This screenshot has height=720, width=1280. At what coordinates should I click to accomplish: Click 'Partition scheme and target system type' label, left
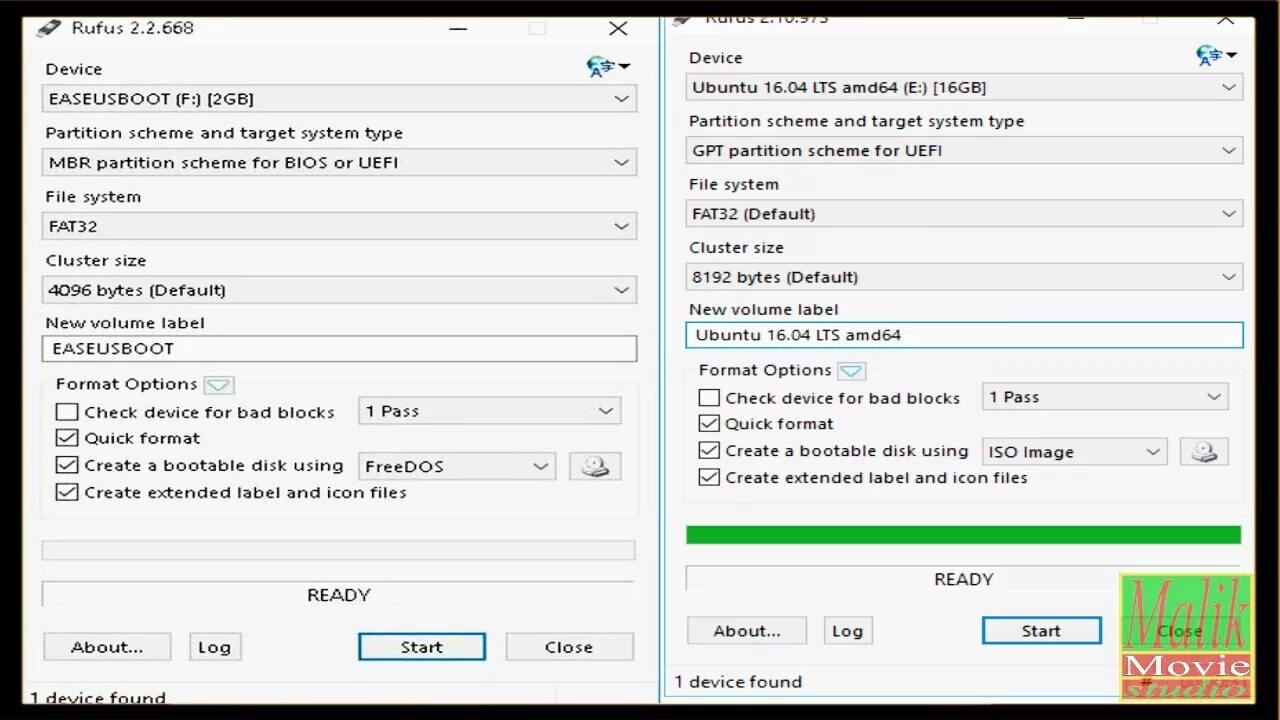pos(224,133)
